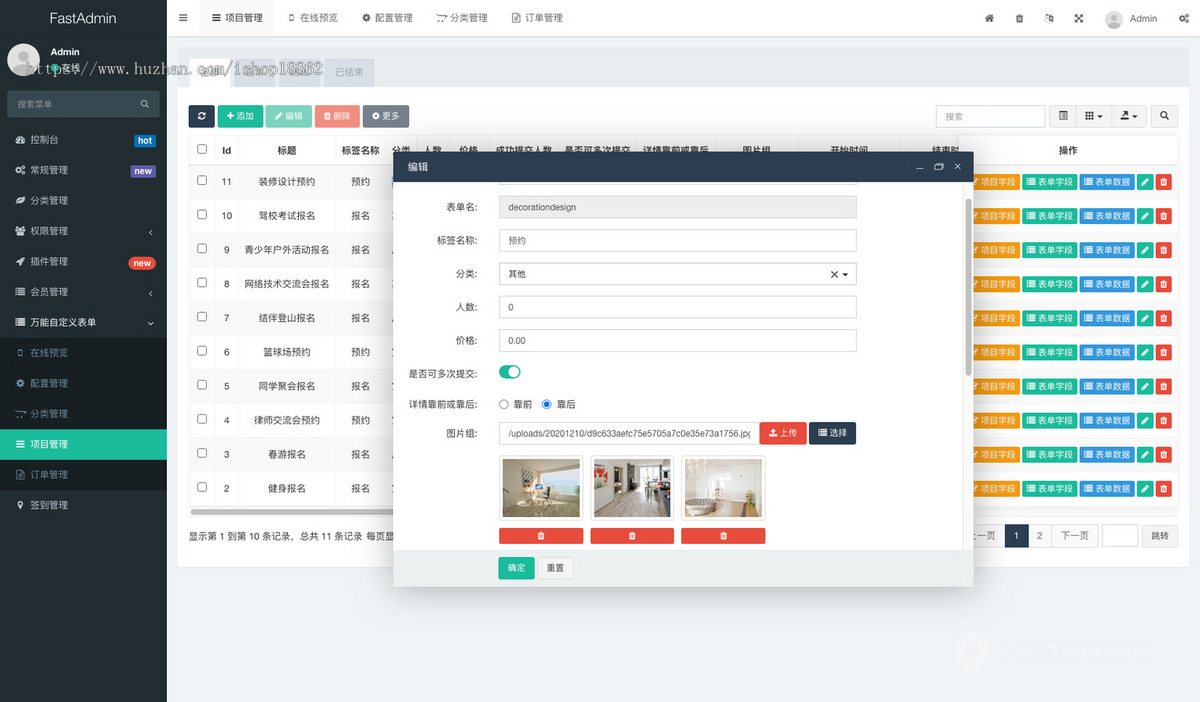Open table search using the magnifier icon
Viewport: 1200px width, 702px height.
tap(1163, 116)
